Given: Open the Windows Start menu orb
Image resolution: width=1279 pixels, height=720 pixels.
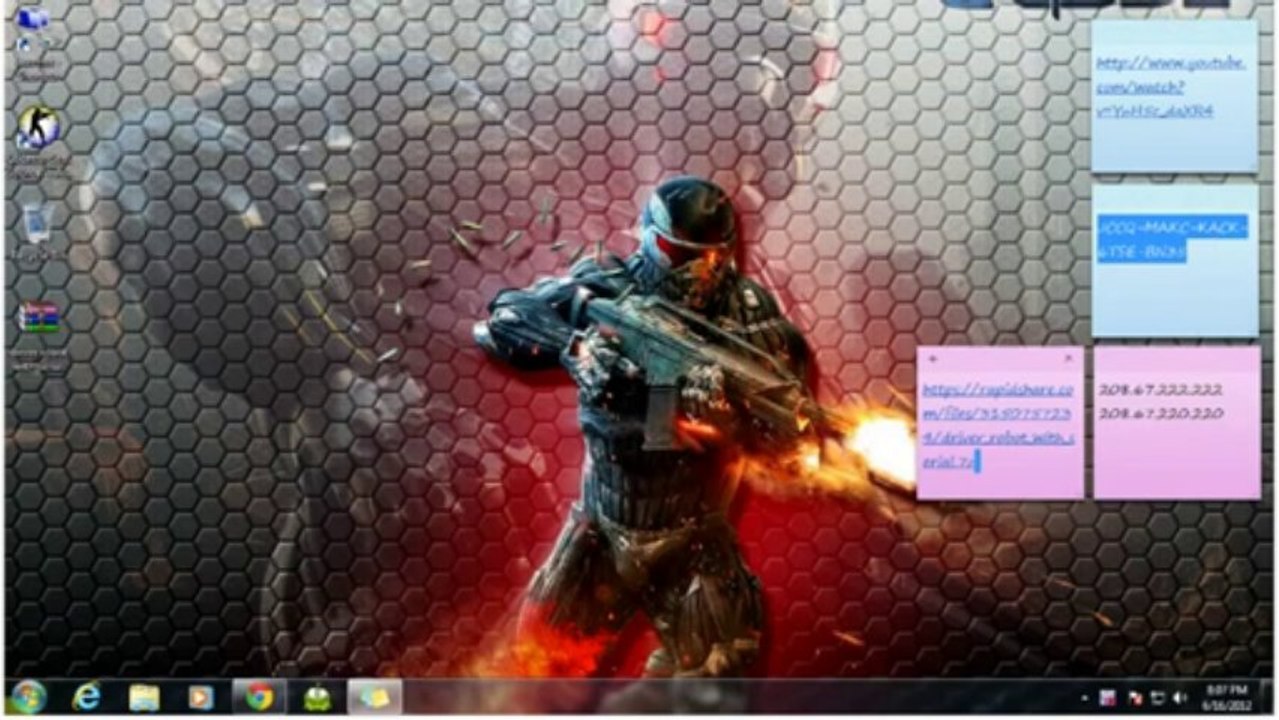Looking at the screenshot, I should [28, 696].
